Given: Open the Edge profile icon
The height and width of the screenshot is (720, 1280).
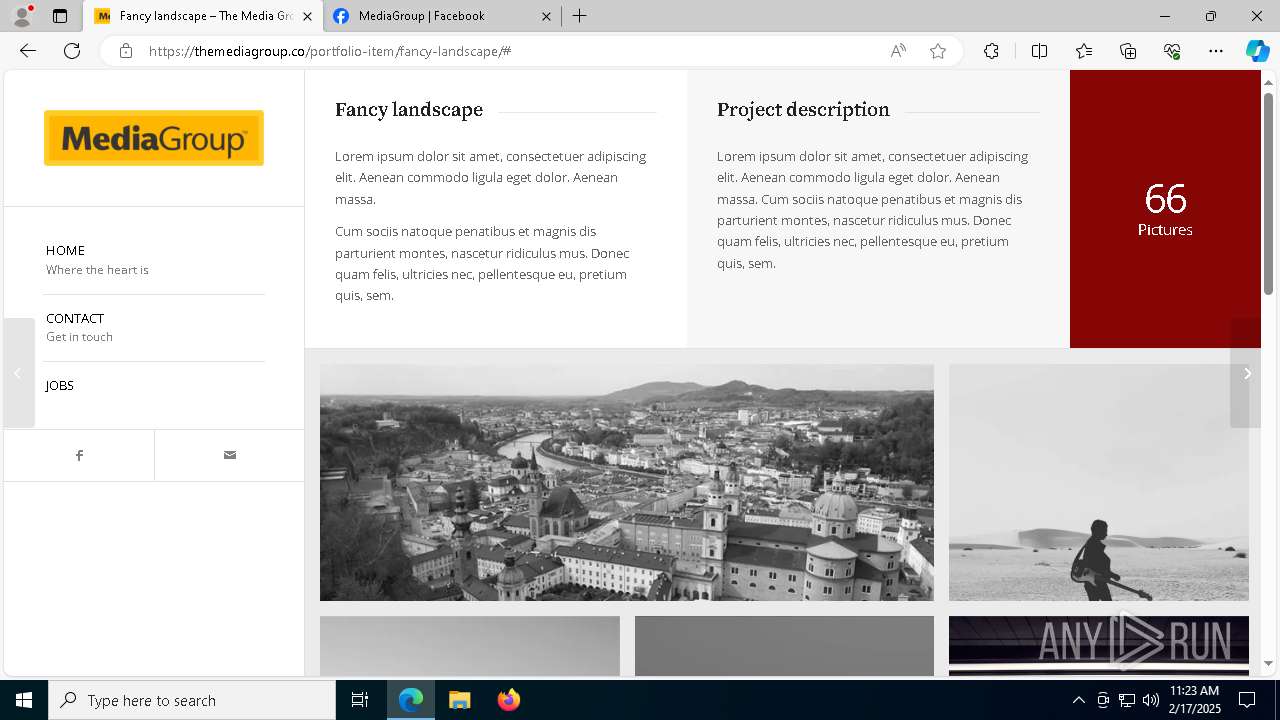Looking at the screenshot, I should pos(22,16).
